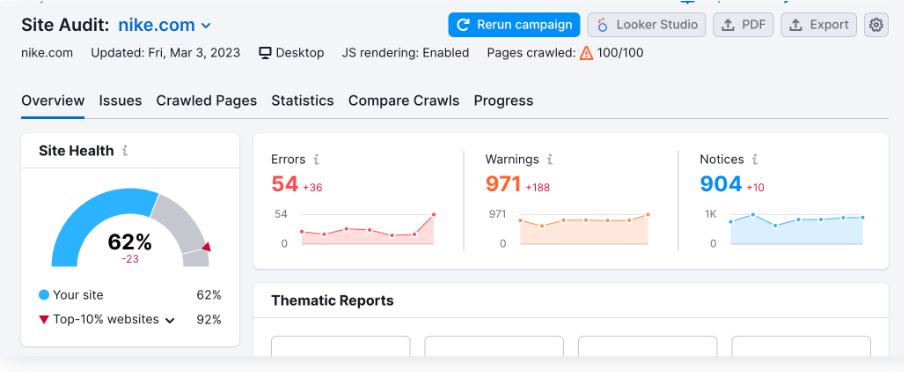The width and height of the screenshot is (904, 372).
Task: Click the Warnings info icon
Action: 550,159
